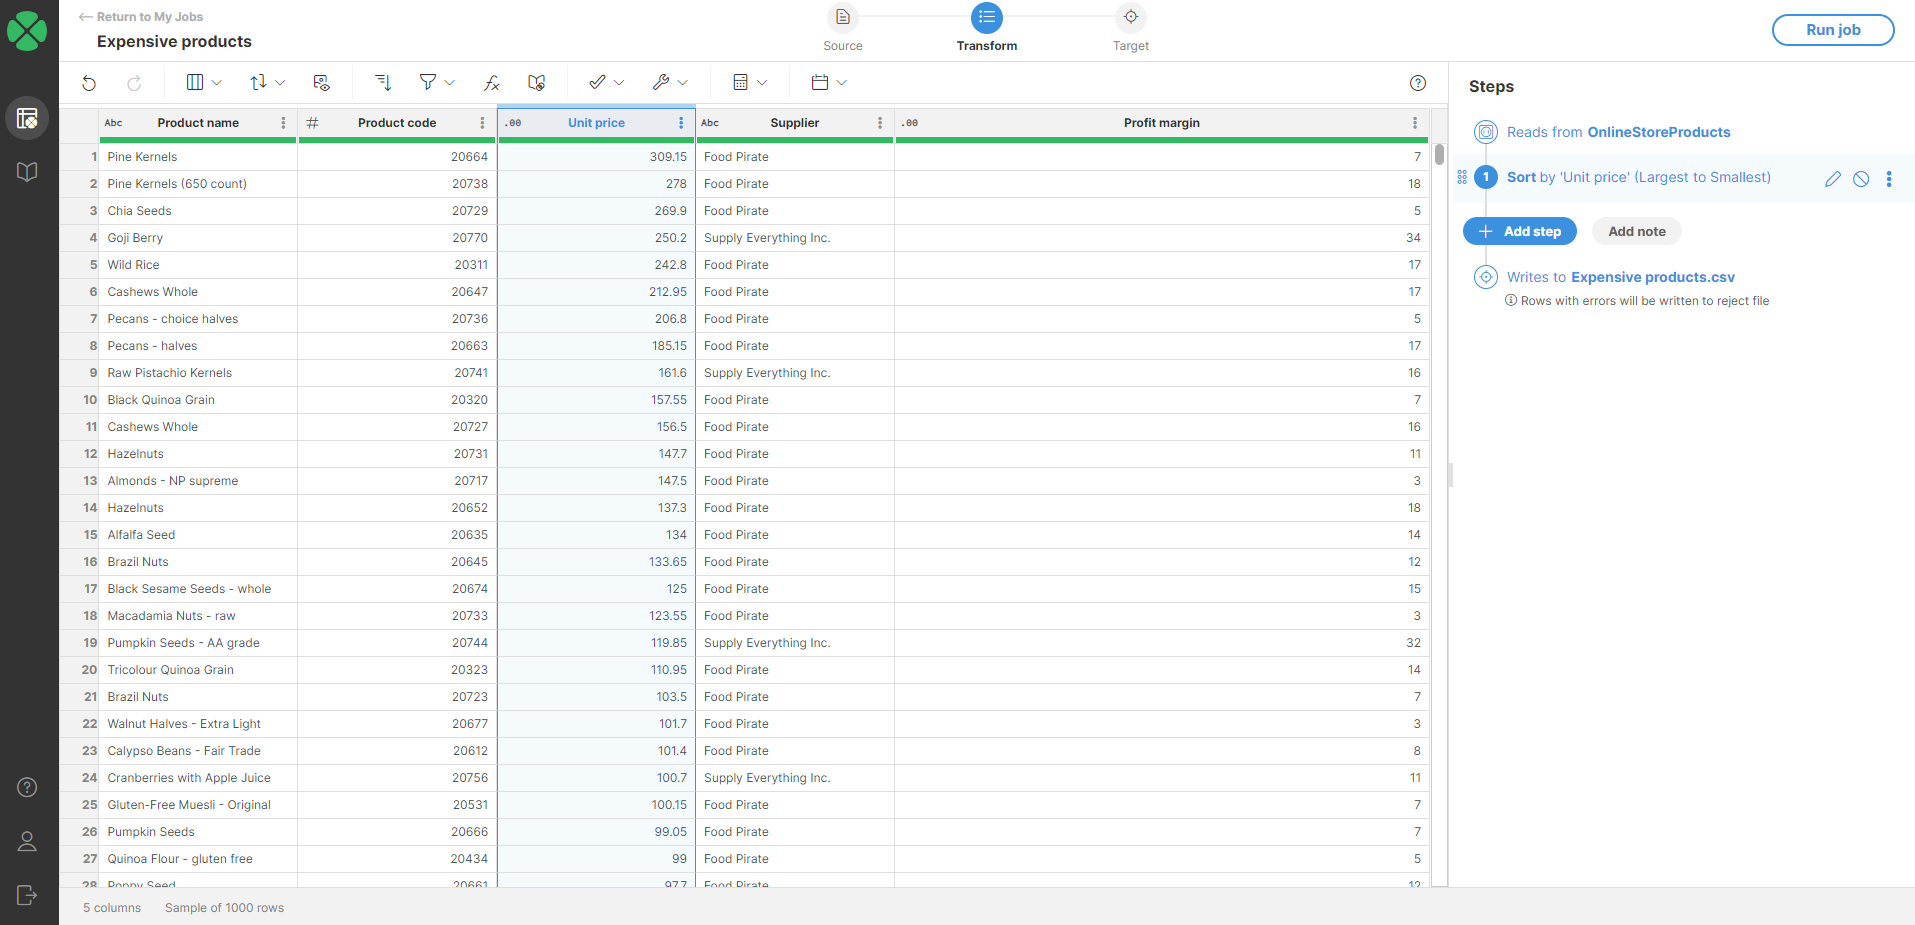Image resolution: width=1915 pixels, height=925 pixels.
Task: Open the book library icon in sidebar
Action: pos(27,172)
